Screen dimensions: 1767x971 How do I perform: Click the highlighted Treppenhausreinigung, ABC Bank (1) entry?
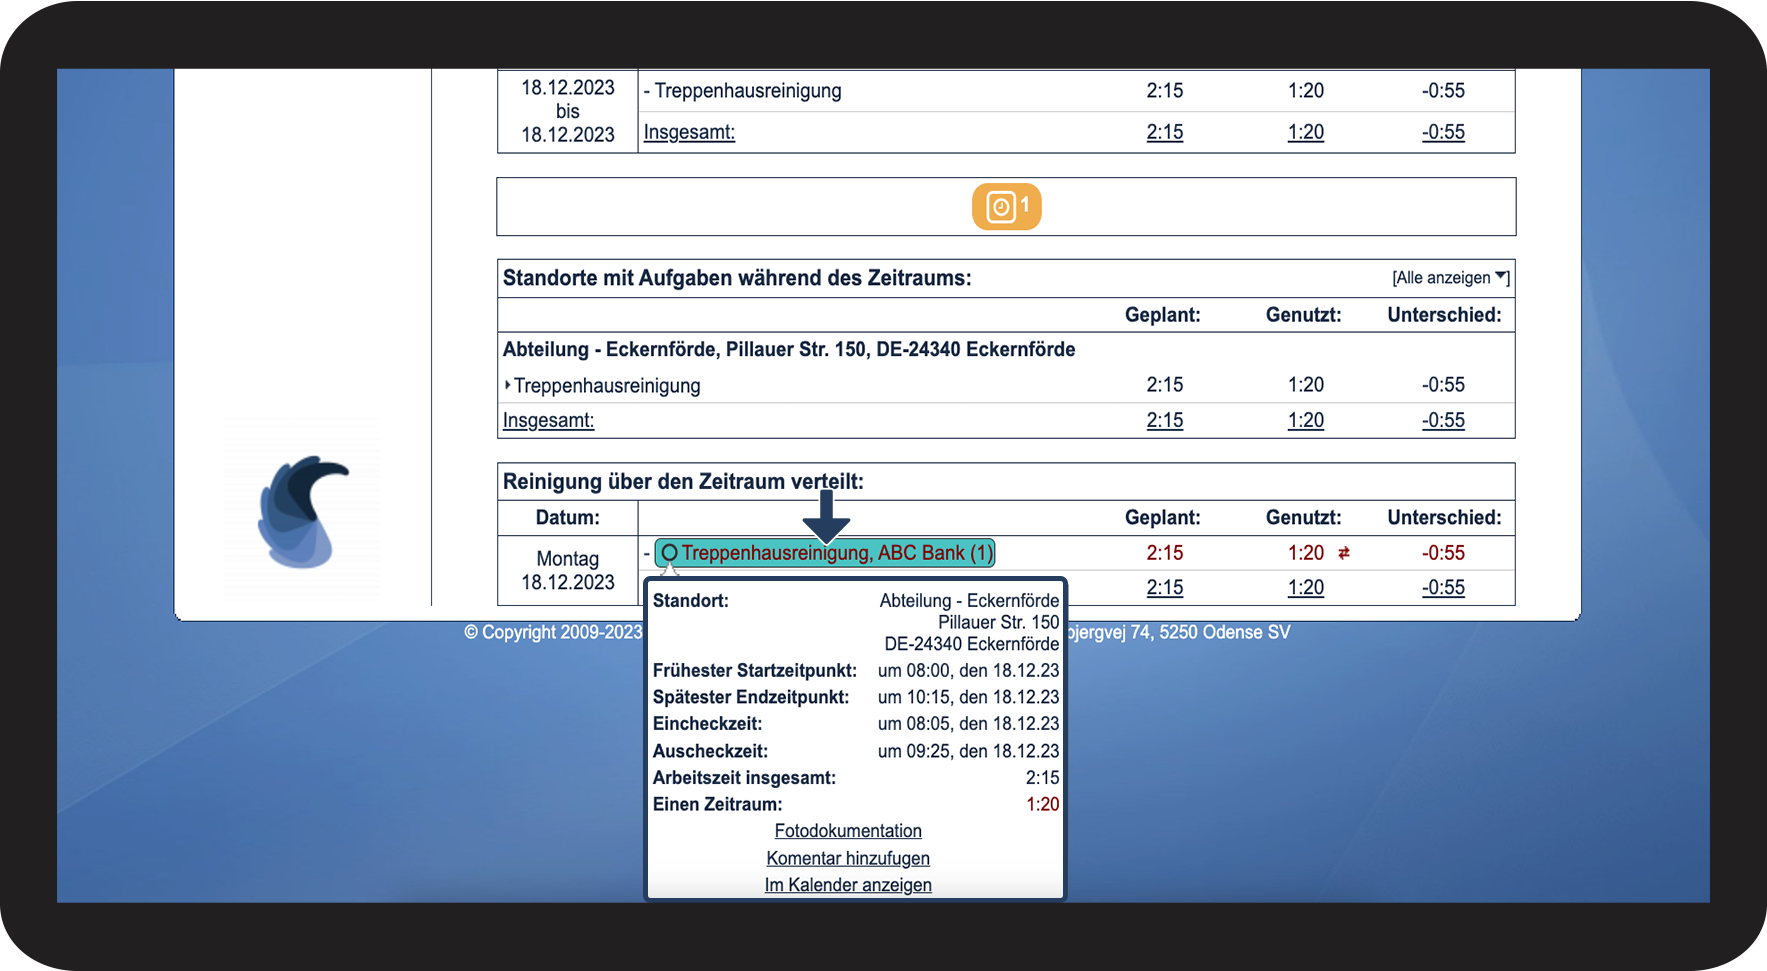point(825,553)
